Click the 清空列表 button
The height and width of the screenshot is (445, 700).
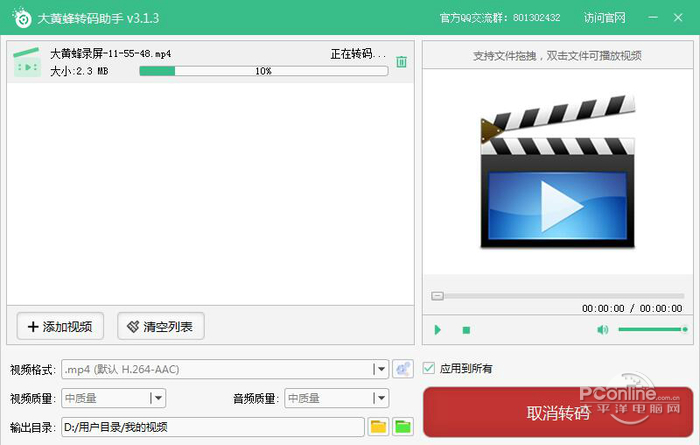[161, 326]
